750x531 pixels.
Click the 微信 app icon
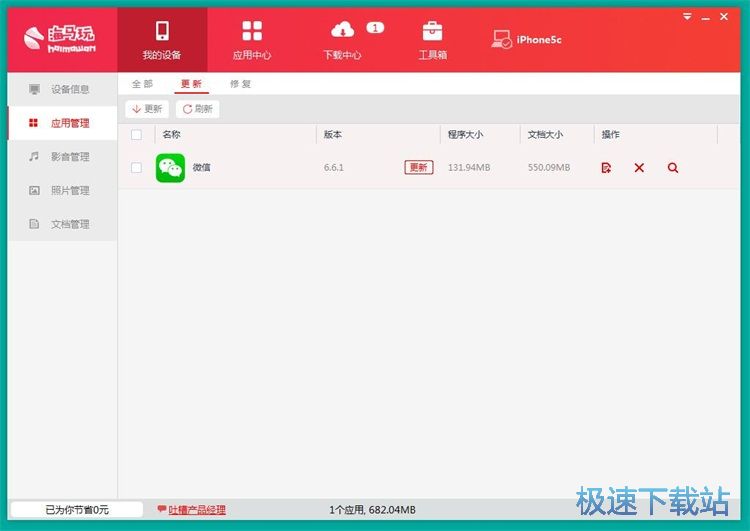[170, 168]
